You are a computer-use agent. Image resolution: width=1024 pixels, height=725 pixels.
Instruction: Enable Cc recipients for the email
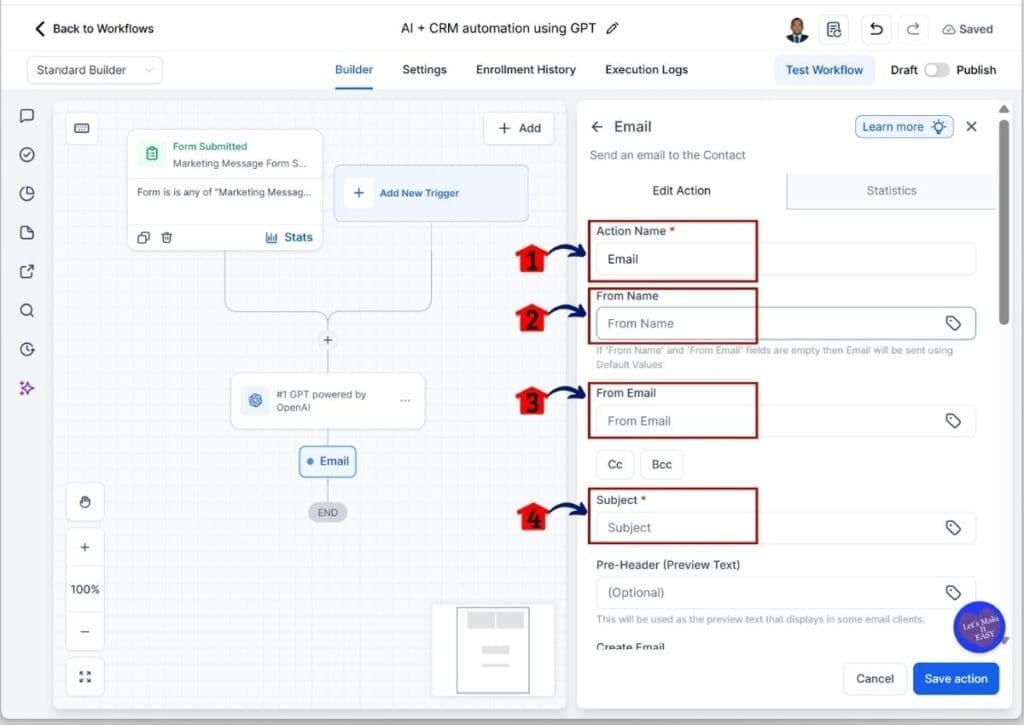point(614,464)
